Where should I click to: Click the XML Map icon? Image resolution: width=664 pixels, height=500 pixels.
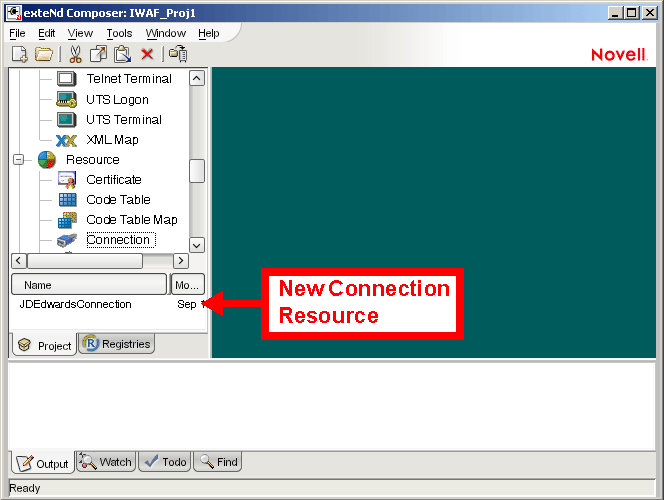[66, 140]
